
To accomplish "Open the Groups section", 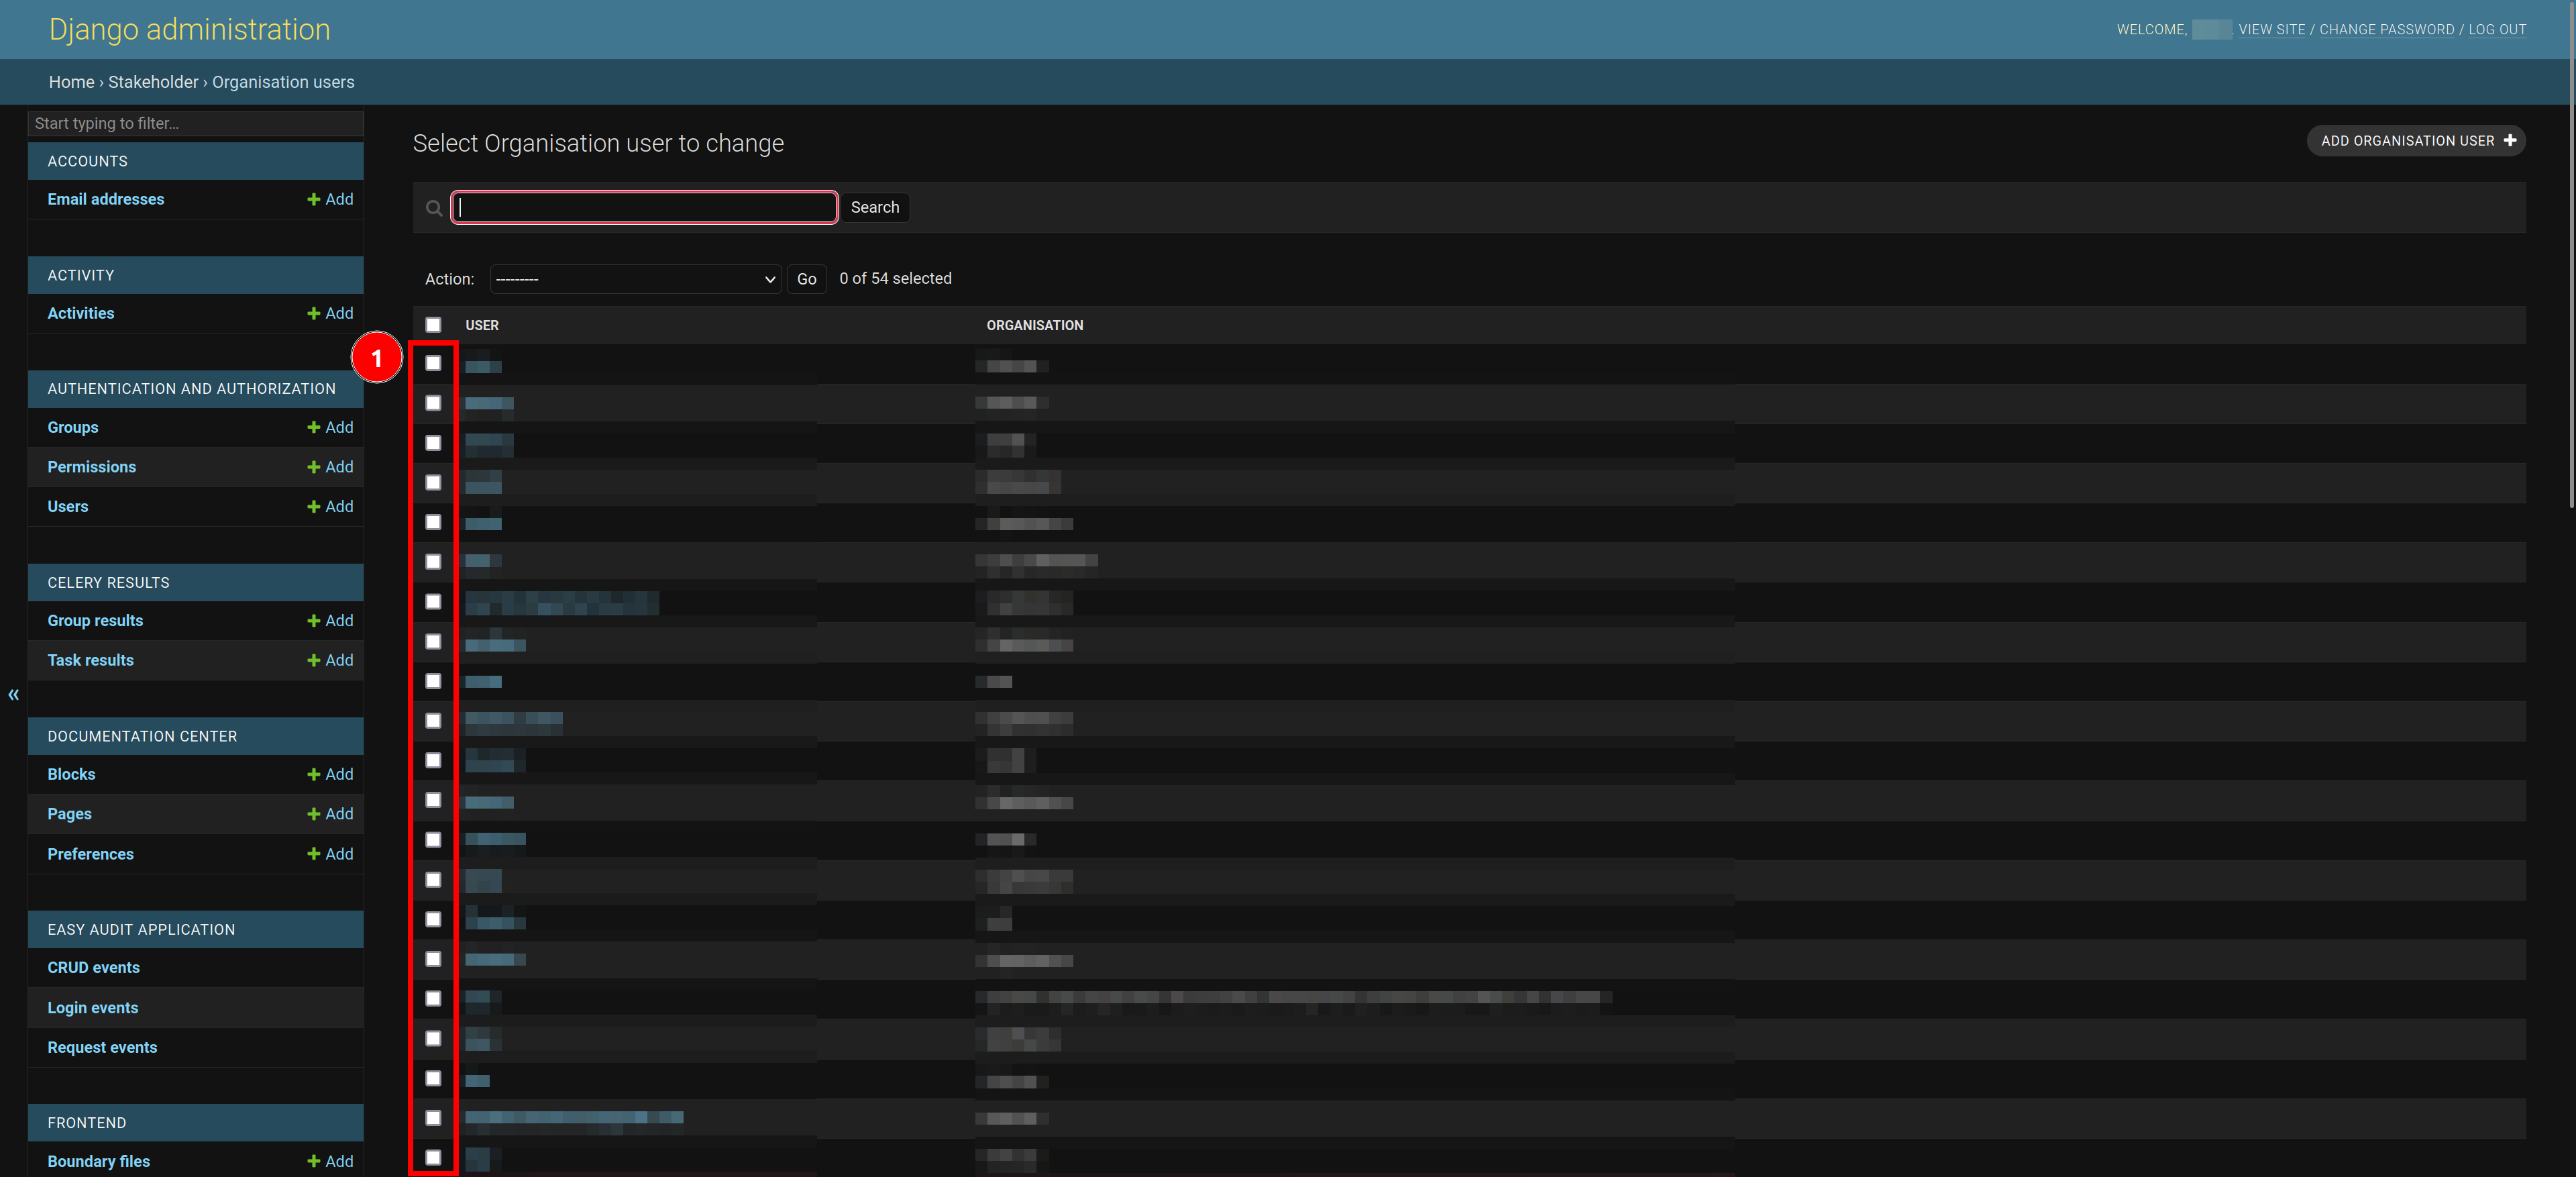I will coord(74,425).
